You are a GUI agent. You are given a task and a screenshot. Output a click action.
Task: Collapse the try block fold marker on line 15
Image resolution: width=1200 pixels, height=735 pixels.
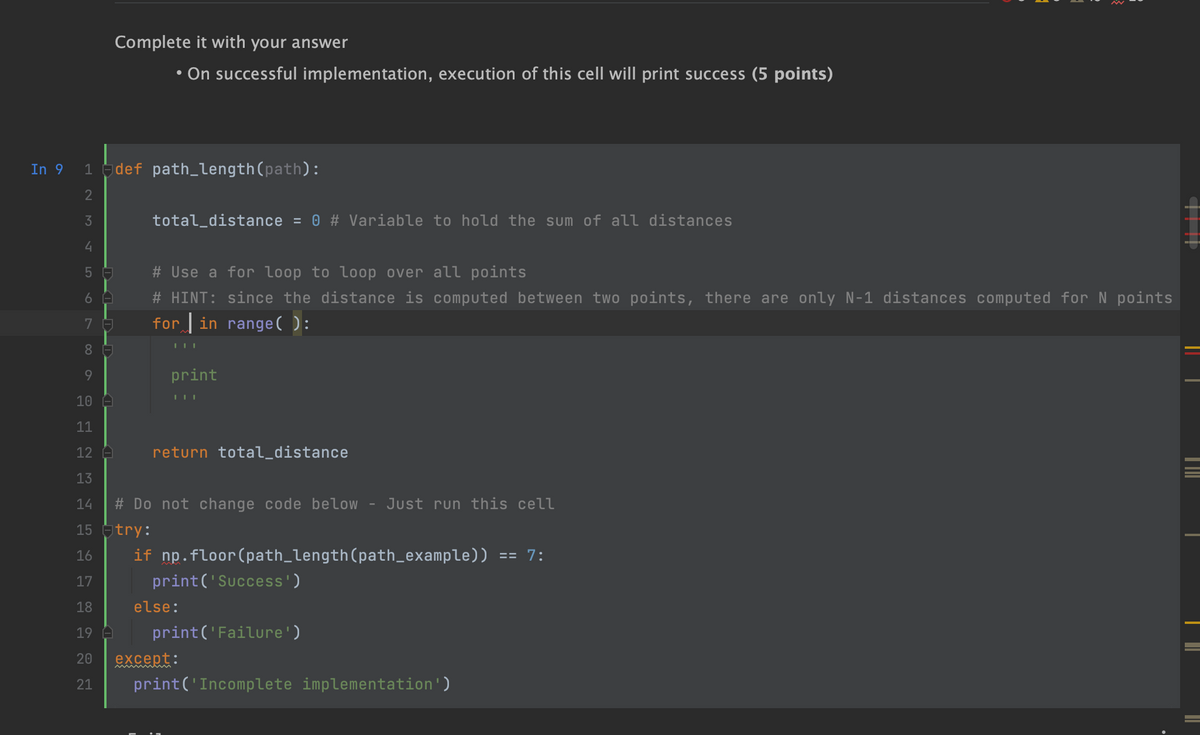pyautogui.click(x=105, y=529)
